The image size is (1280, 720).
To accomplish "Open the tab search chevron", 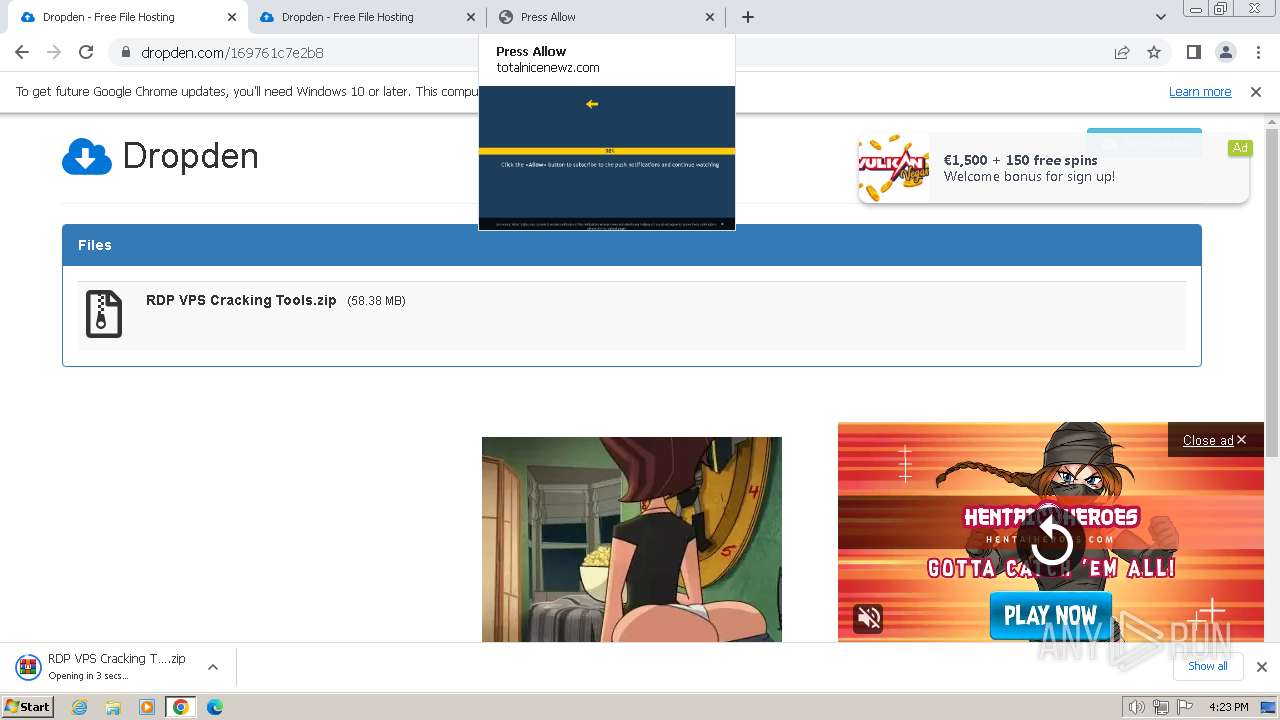I will 1160,17.
